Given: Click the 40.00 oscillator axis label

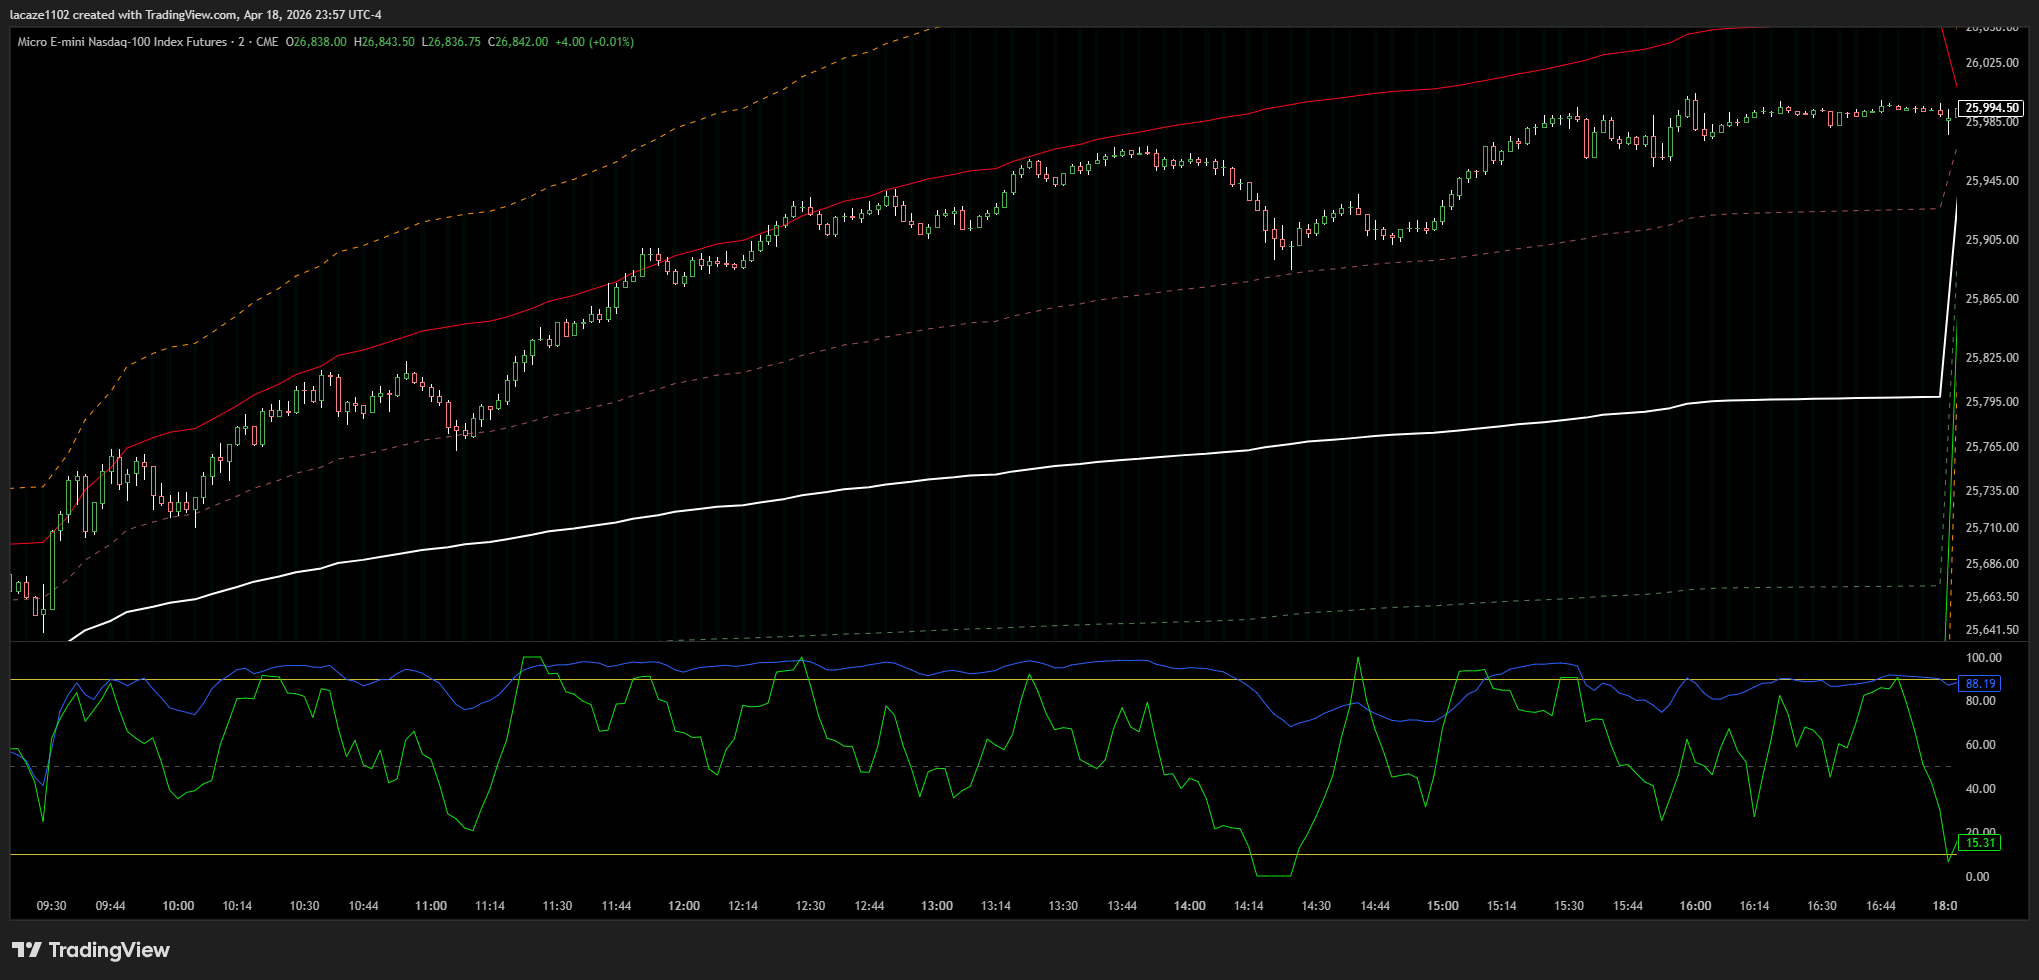Looking at the screenshot, I should click(x=1981, y=789).
